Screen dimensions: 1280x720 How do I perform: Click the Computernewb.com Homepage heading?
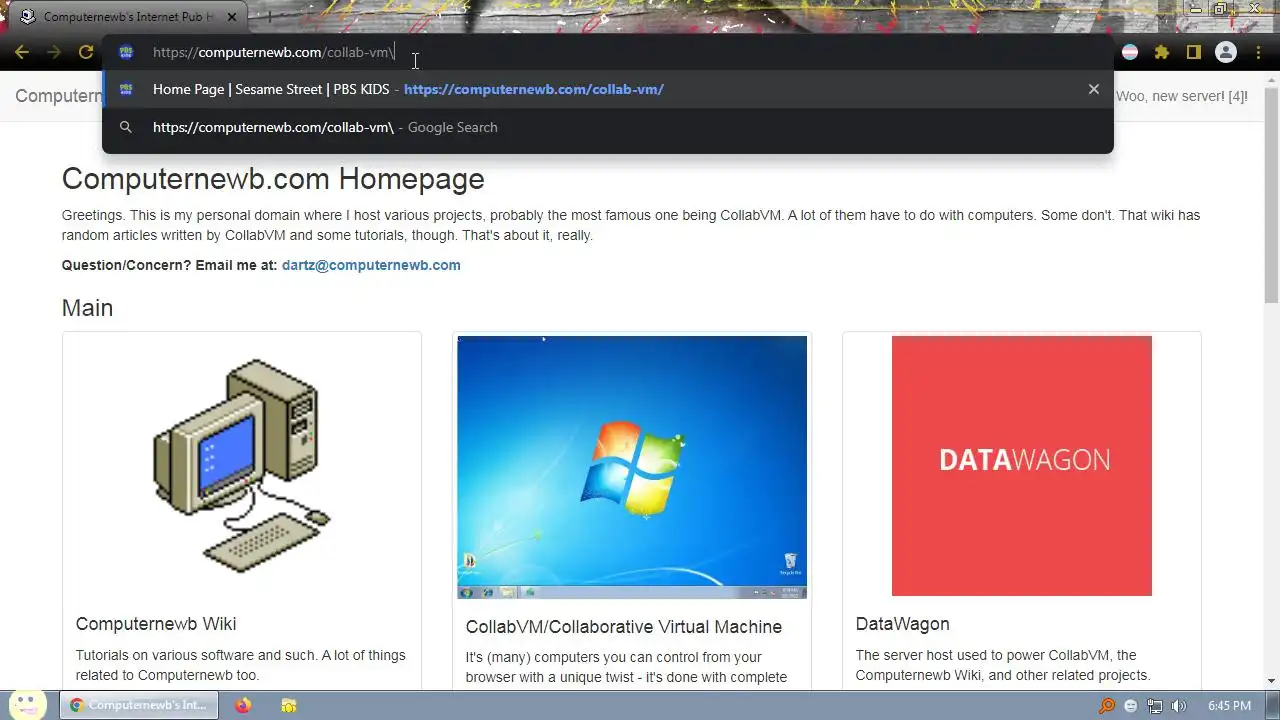click(x=273, y=179)
